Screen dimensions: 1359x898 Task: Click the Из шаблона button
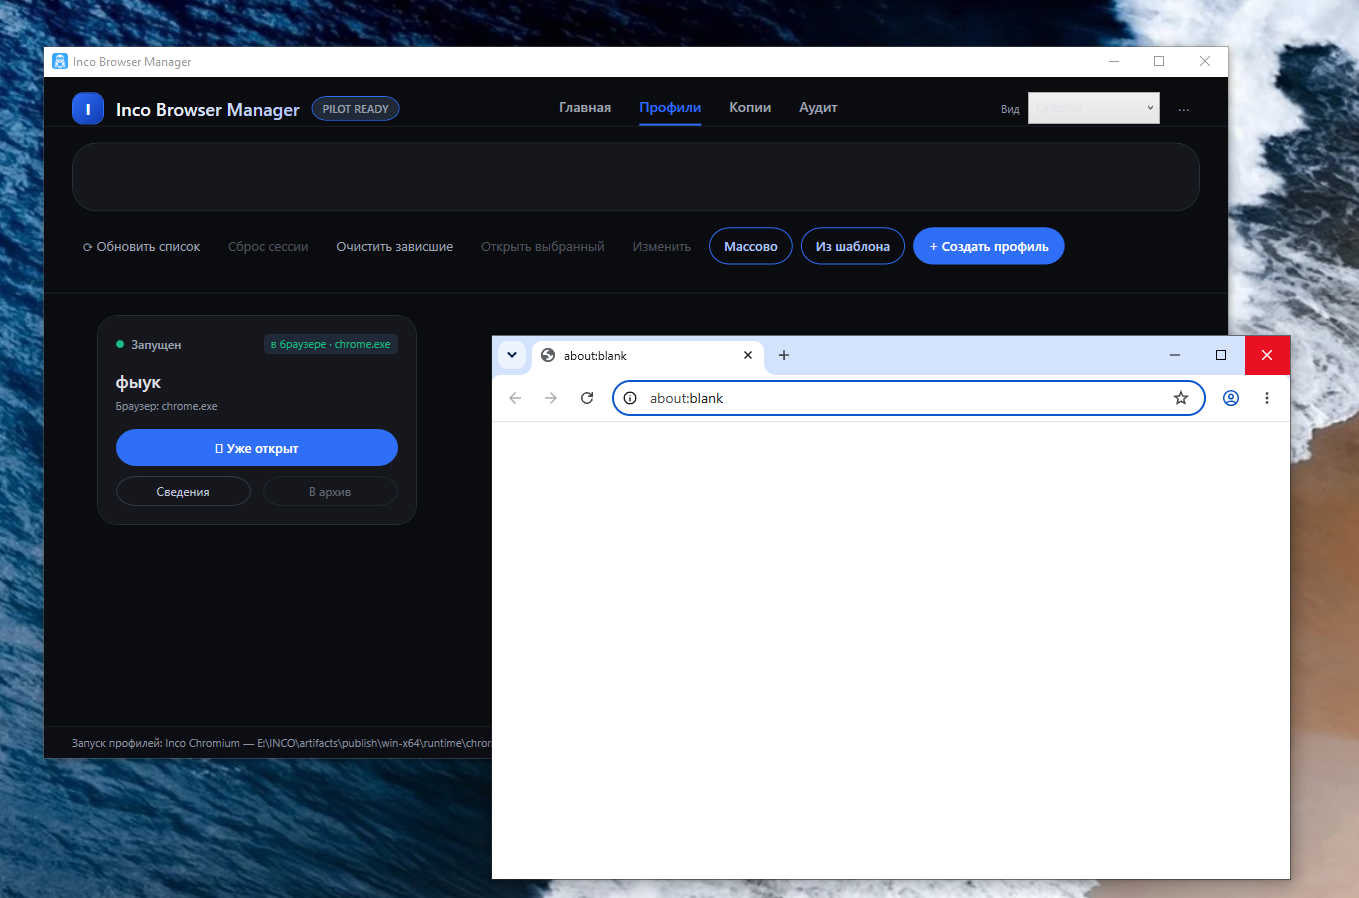[853, 246]
